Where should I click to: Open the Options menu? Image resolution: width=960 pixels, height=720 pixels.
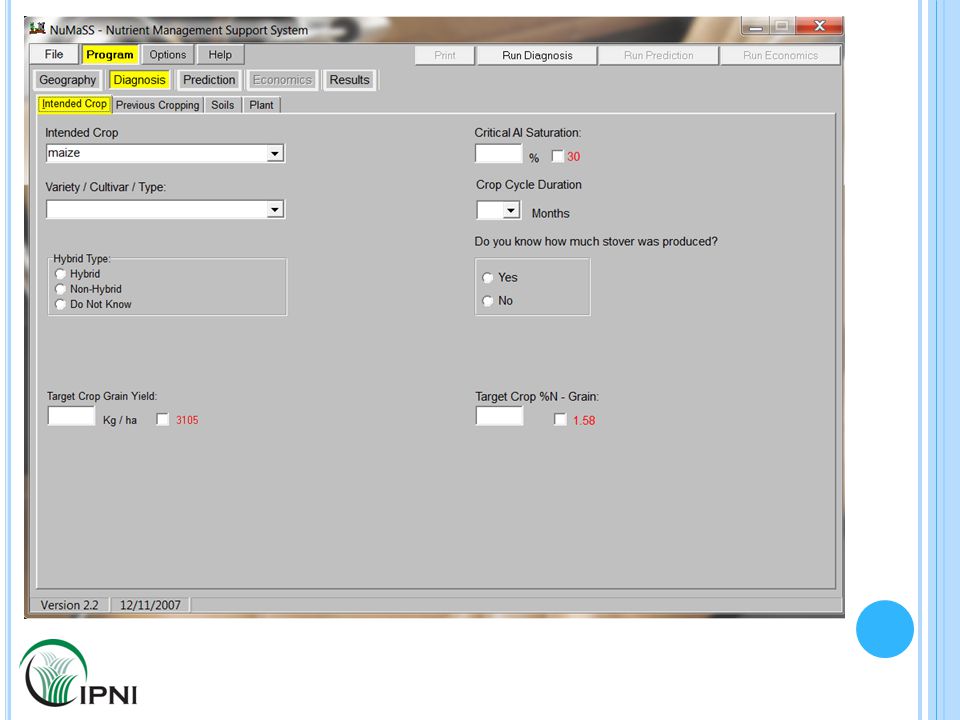tap(168, 54)
